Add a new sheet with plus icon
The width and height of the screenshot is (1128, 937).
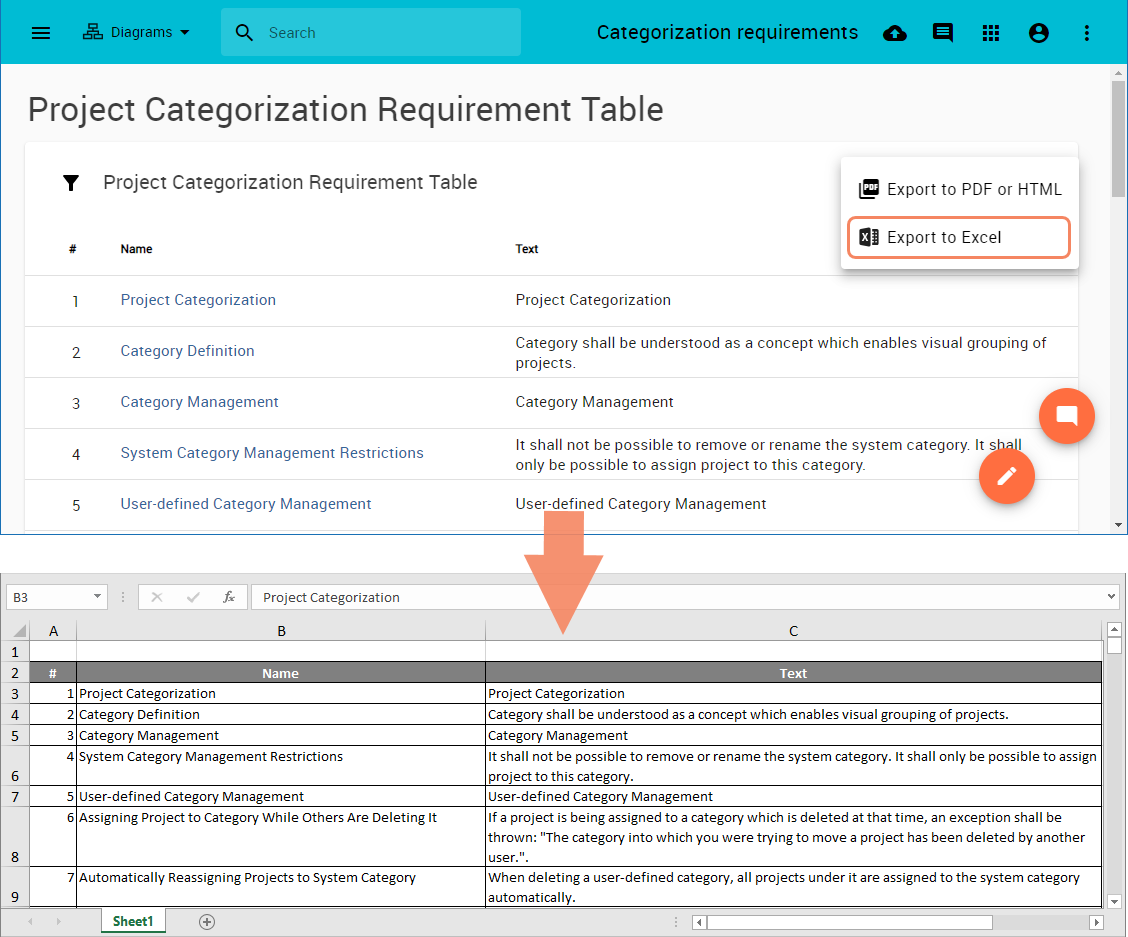pyautogui.click(x=207, y=921)
